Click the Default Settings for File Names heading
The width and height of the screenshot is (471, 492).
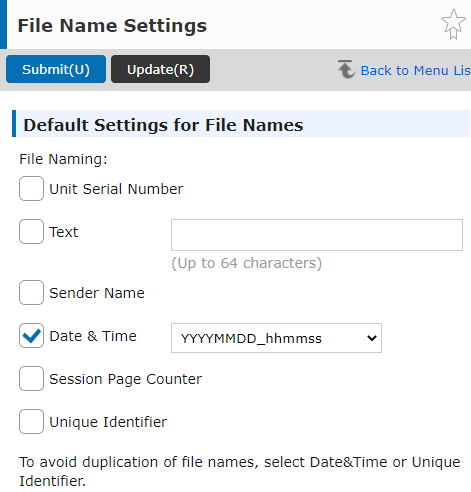[163, 125]
